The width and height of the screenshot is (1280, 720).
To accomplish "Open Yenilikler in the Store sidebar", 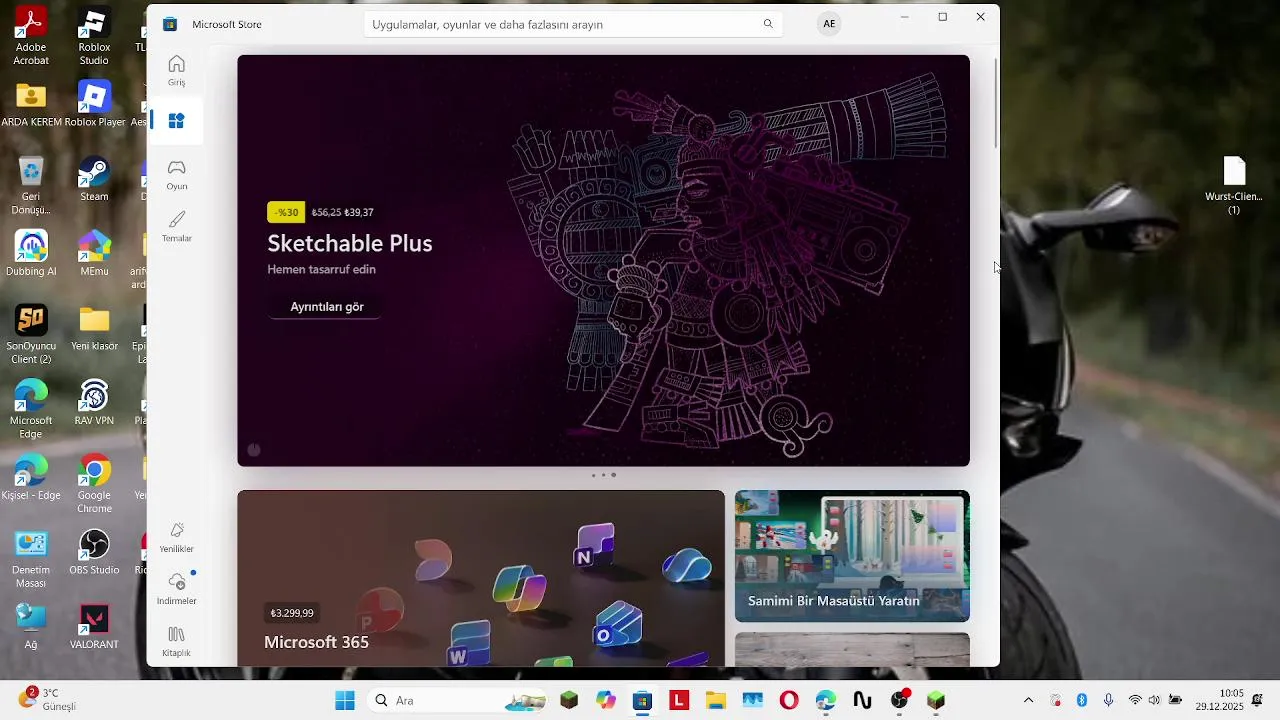I will coord(176,537).
